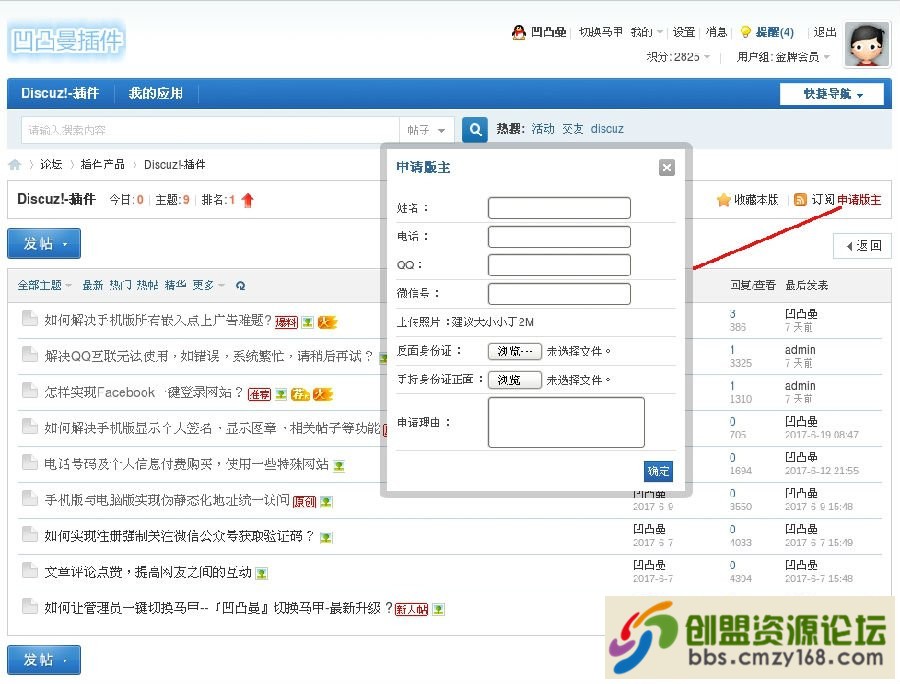Click the refresh icon after 更多 filter
The image size is (900, 684).
tap(240, 285)
